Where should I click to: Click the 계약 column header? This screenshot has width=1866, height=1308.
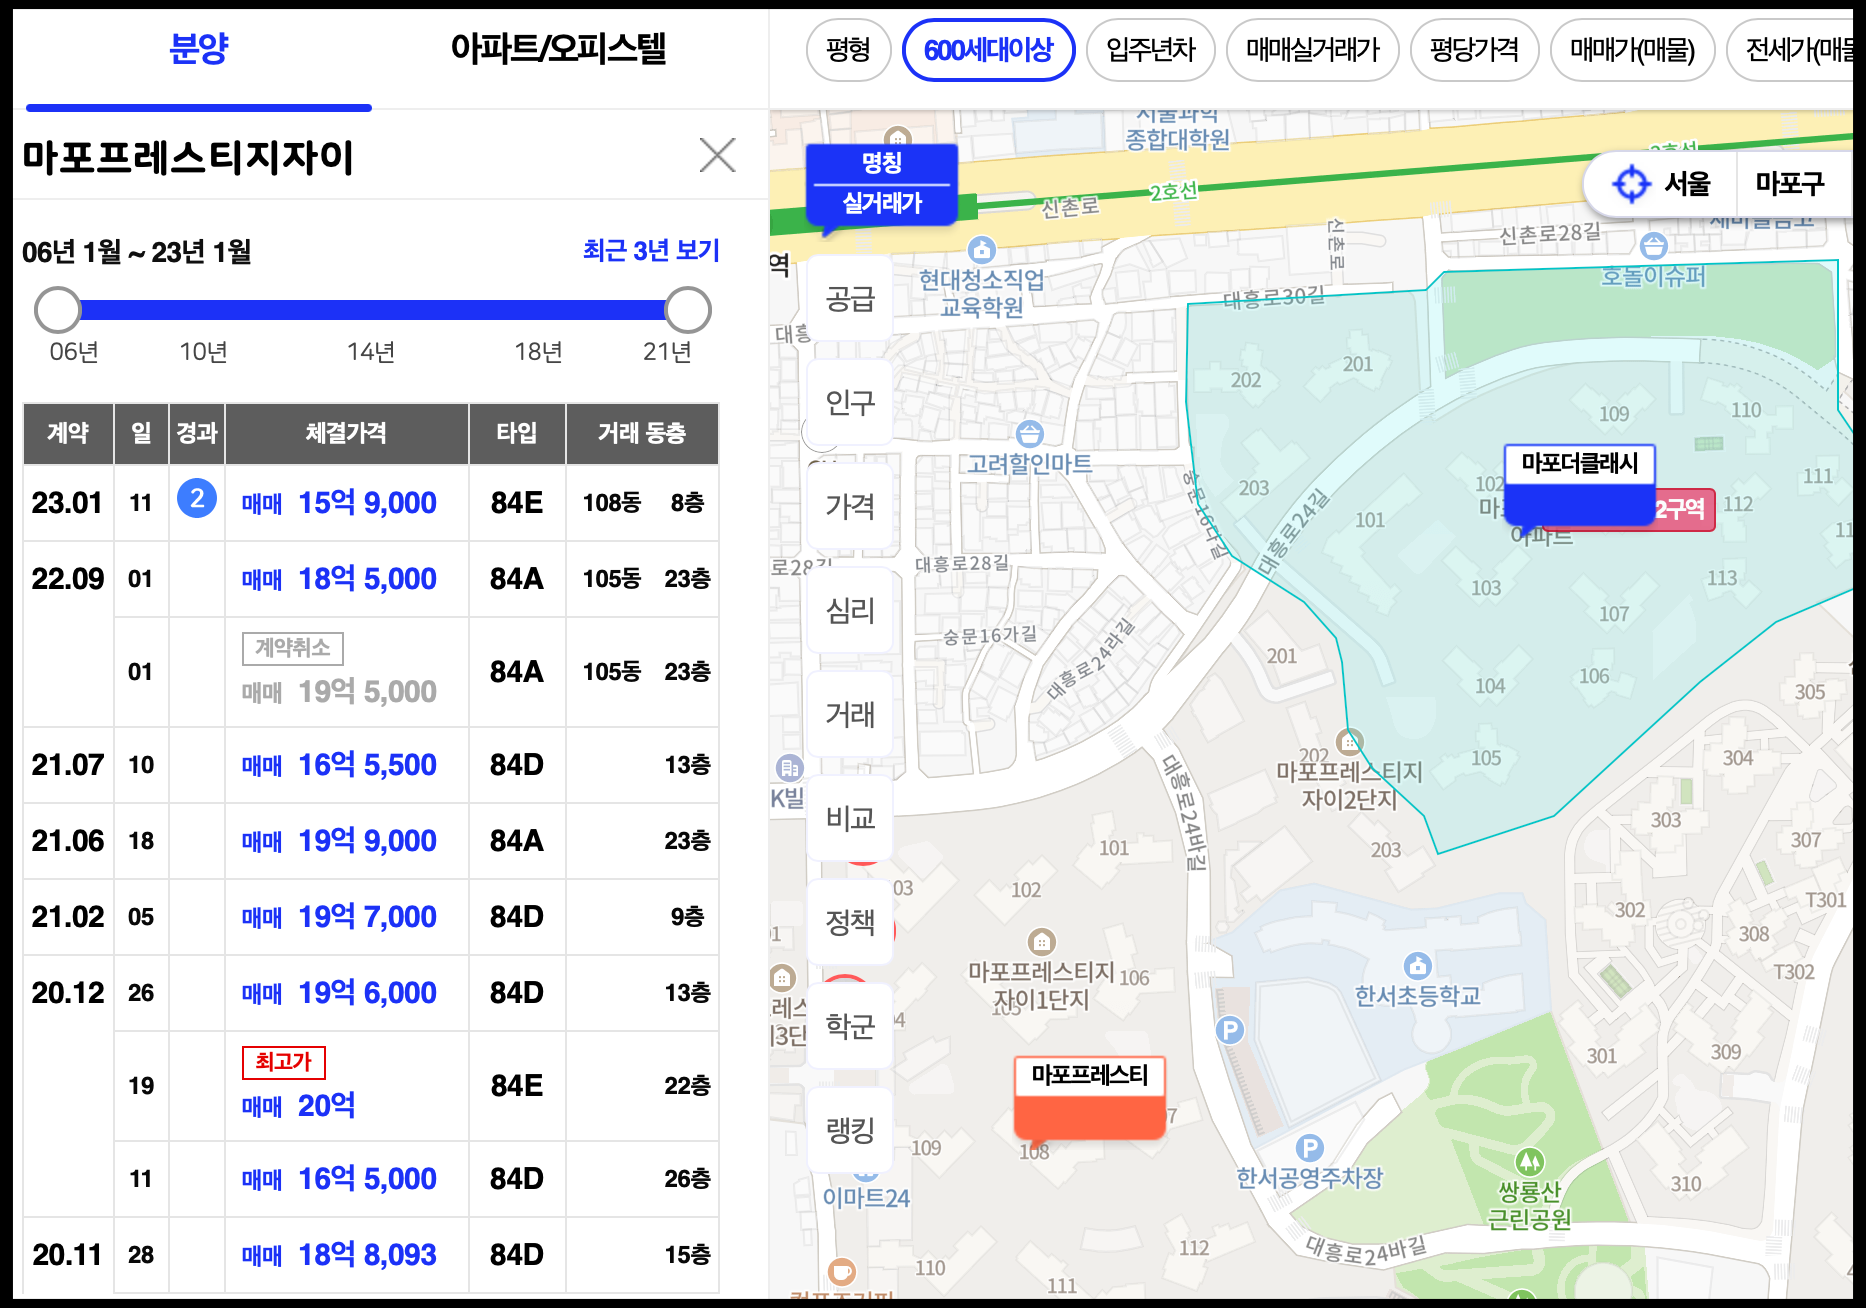coord(68,433)
